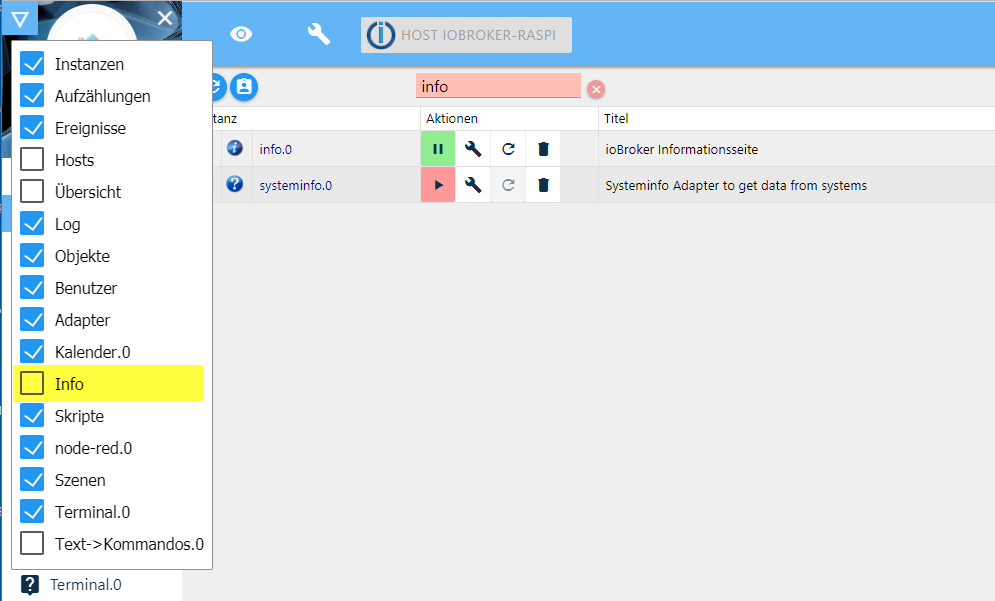Enable the Info menu checkbox

click(x=33, y=384)
